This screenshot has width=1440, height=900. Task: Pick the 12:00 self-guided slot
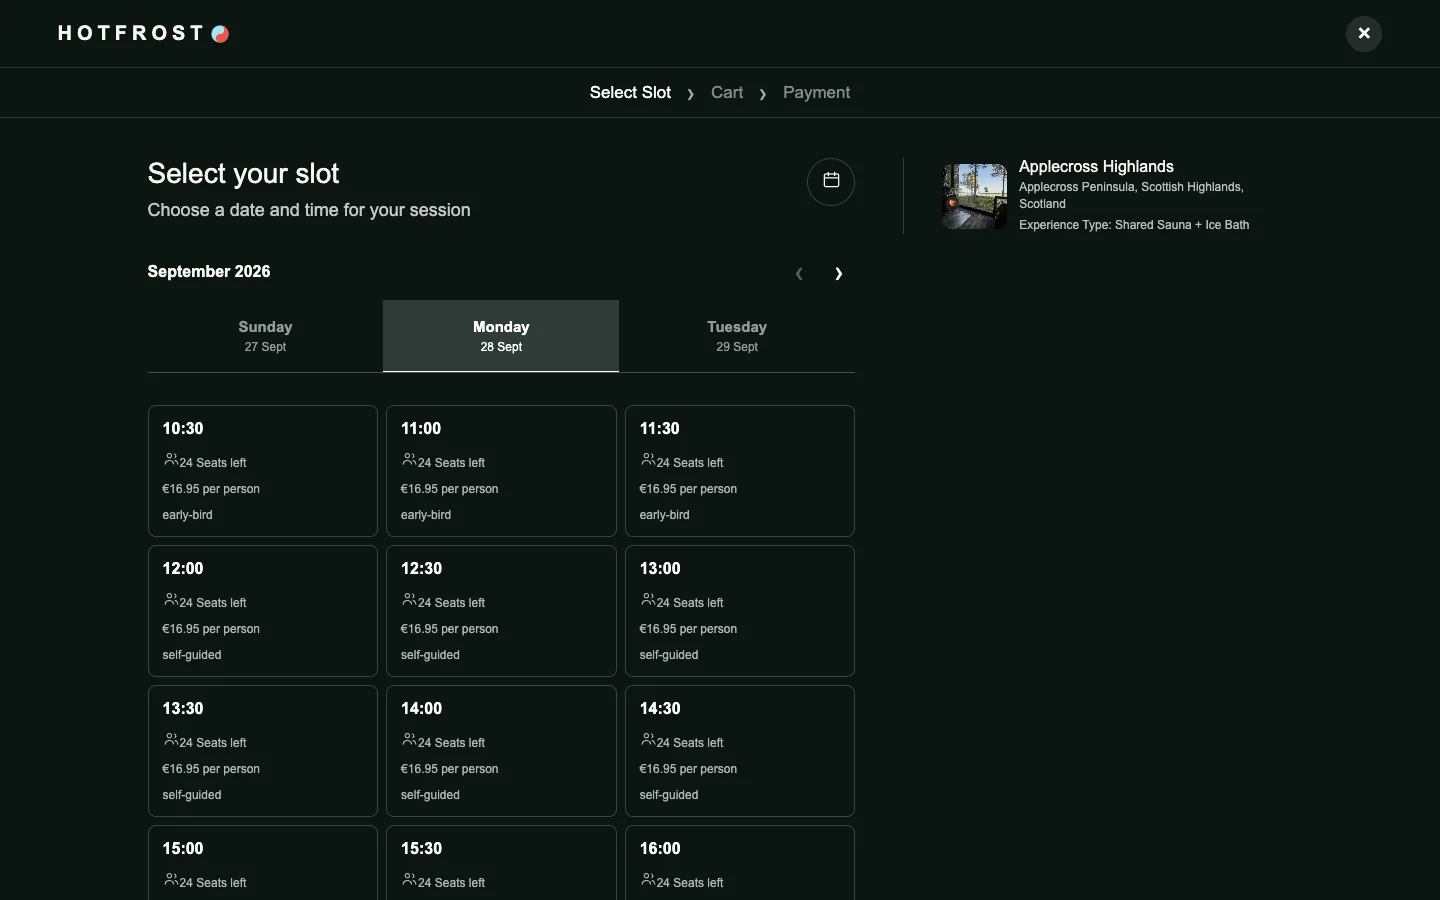263,611
